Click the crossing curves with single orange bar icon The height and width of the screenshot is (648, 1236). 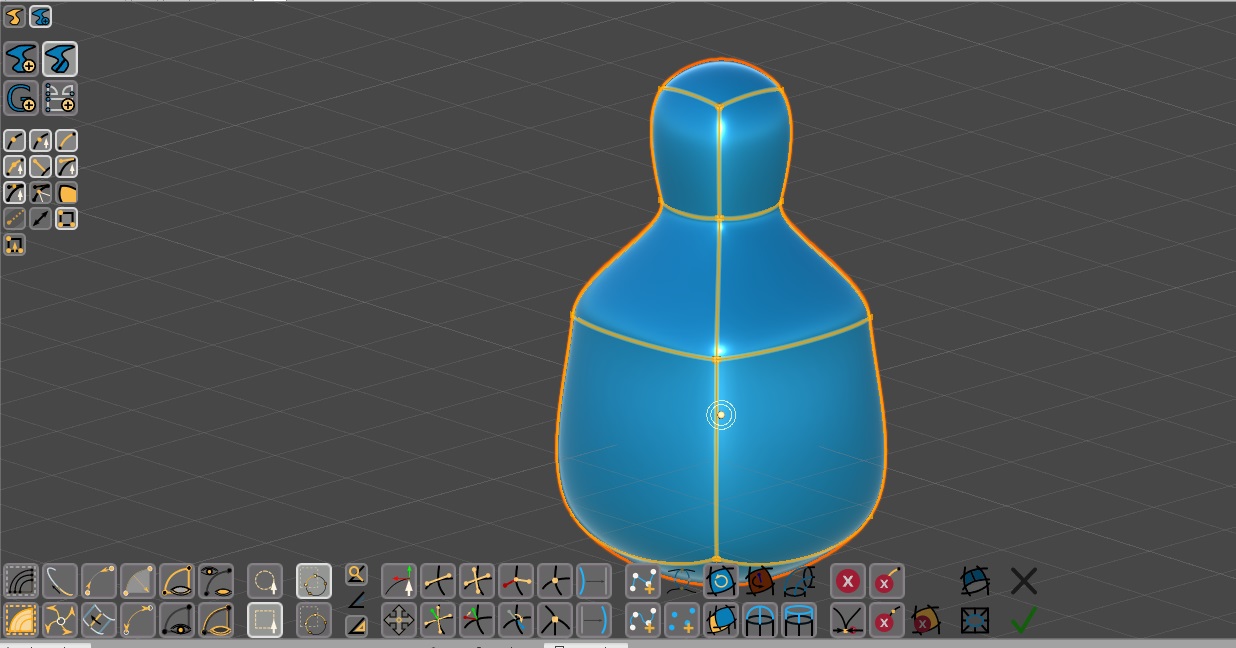point(437,581)
